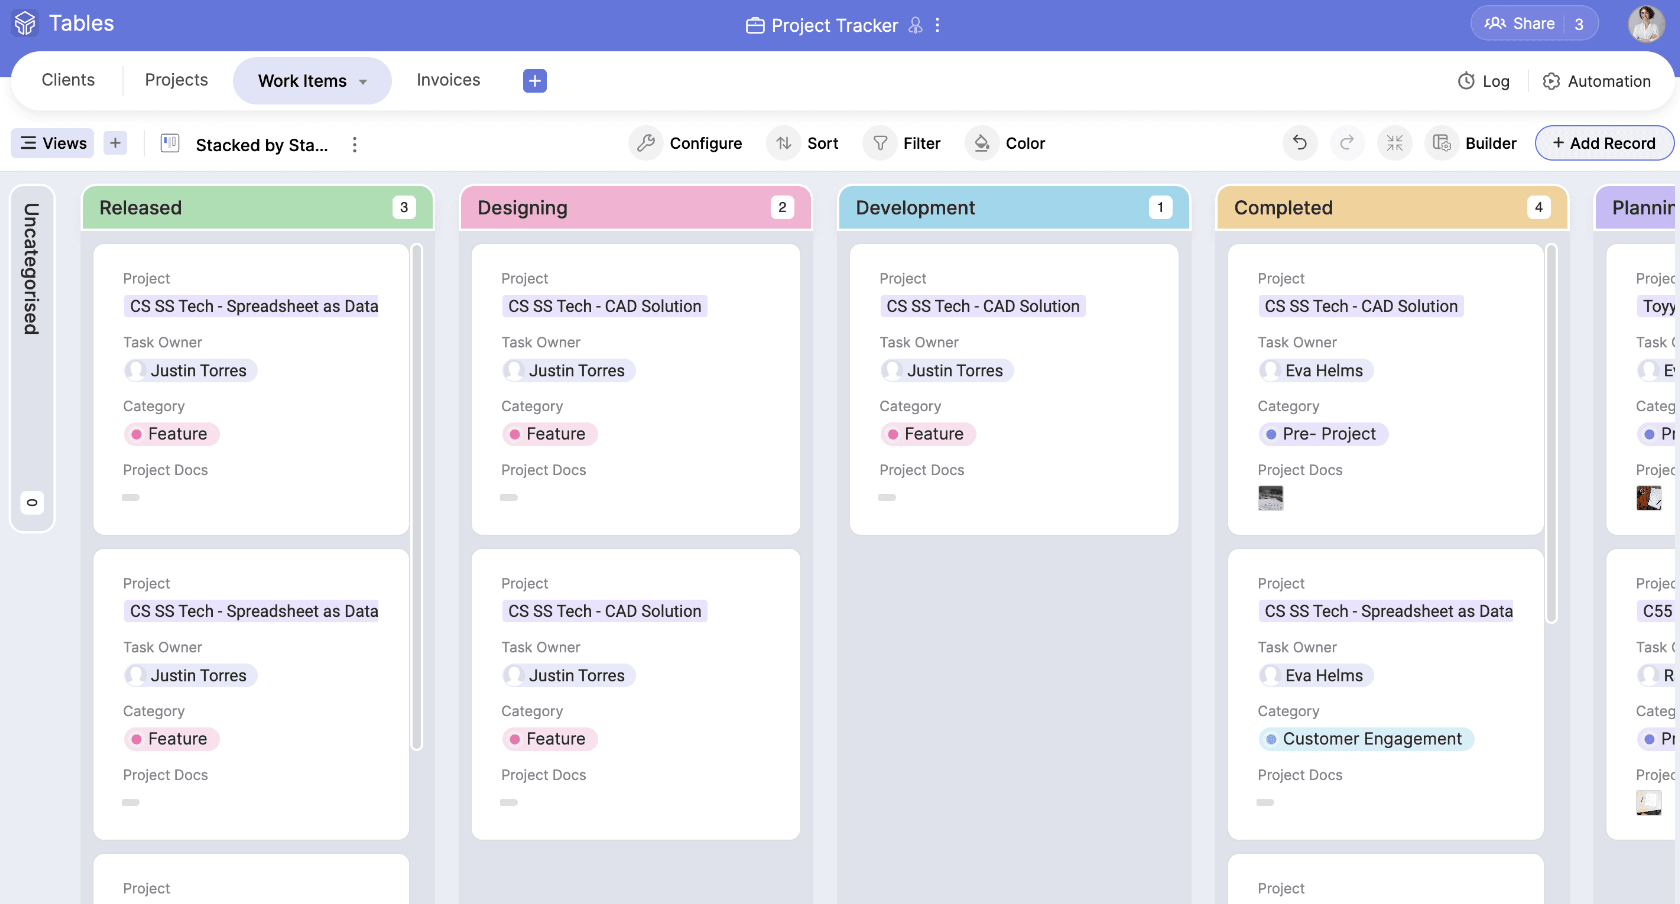Open the three-dot menu beside Project Tracker title

coord(937,25)
